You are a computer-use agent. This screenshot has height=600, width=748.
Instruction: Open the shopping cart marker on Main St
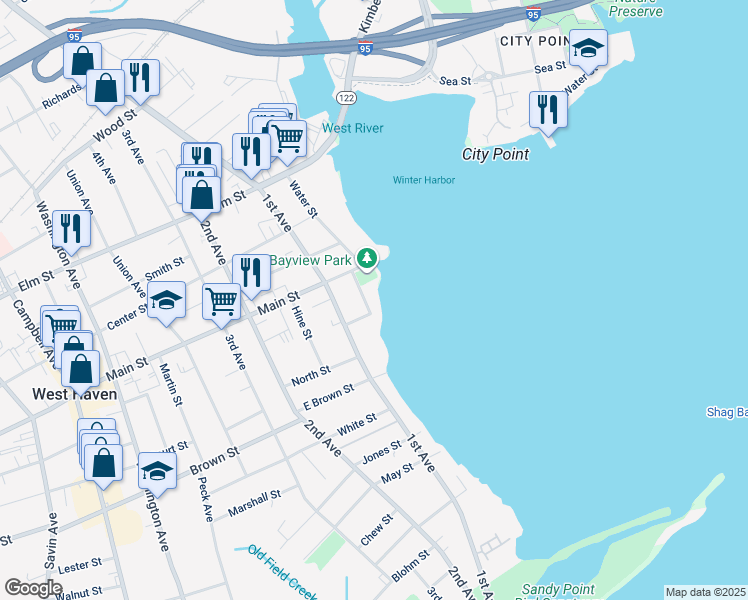[221, 300]
